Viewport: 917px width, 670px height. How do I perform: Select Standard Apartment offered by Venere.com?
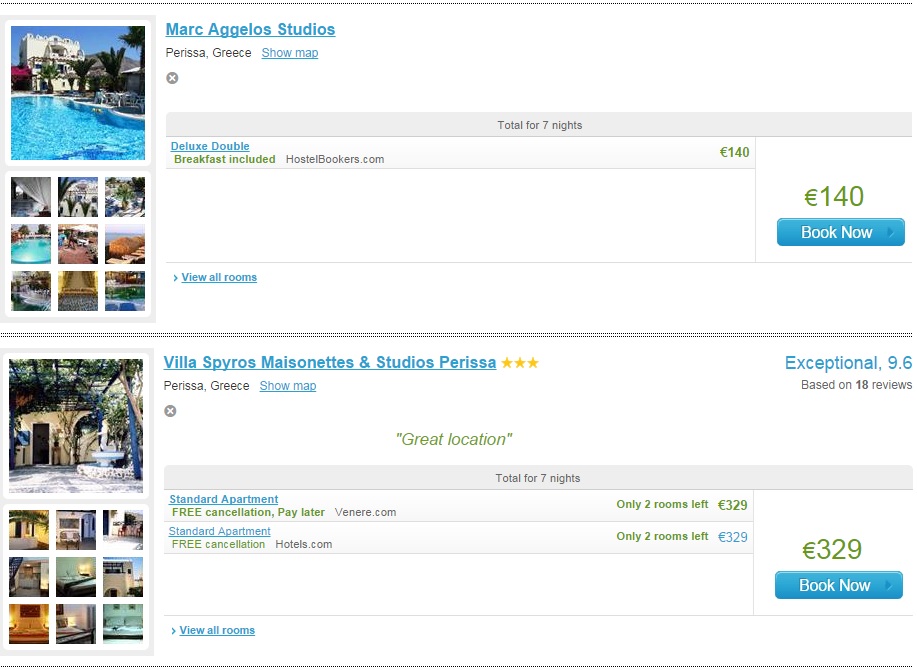(x=224, y=499)
